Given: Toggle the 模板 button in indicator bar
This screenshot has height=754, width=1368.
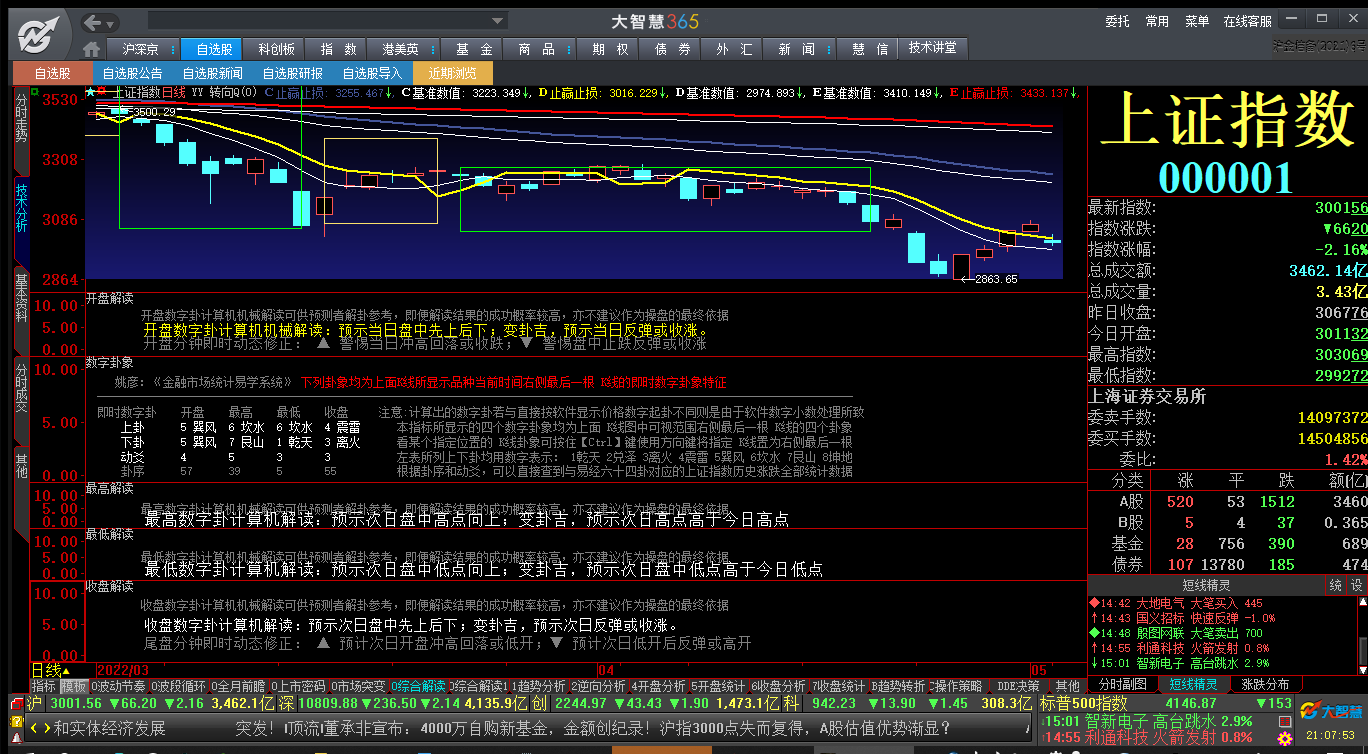Looking at the screenshot, I should (x=73, y=686).
